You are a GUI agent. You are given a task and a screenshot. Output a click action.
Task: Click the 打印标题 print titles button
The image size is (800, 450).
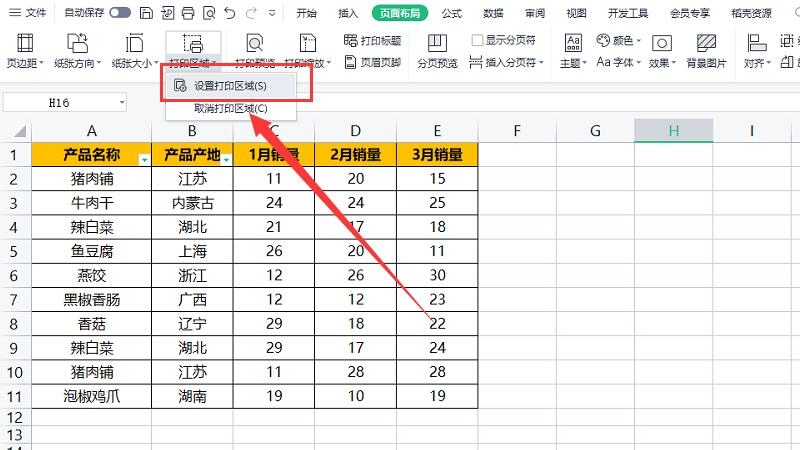pos(372,41)
